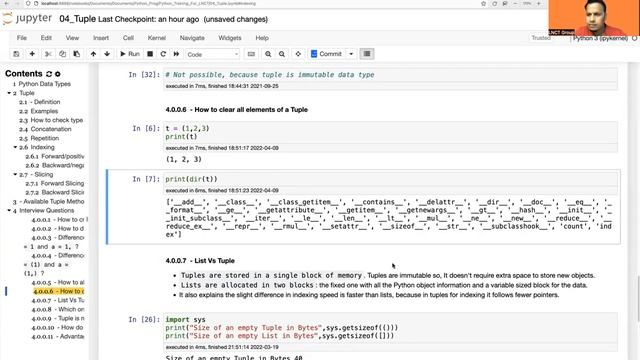Click the Trusted notebook indicator
The height and width of the screenshot is (360, 640).
point(541,38)
